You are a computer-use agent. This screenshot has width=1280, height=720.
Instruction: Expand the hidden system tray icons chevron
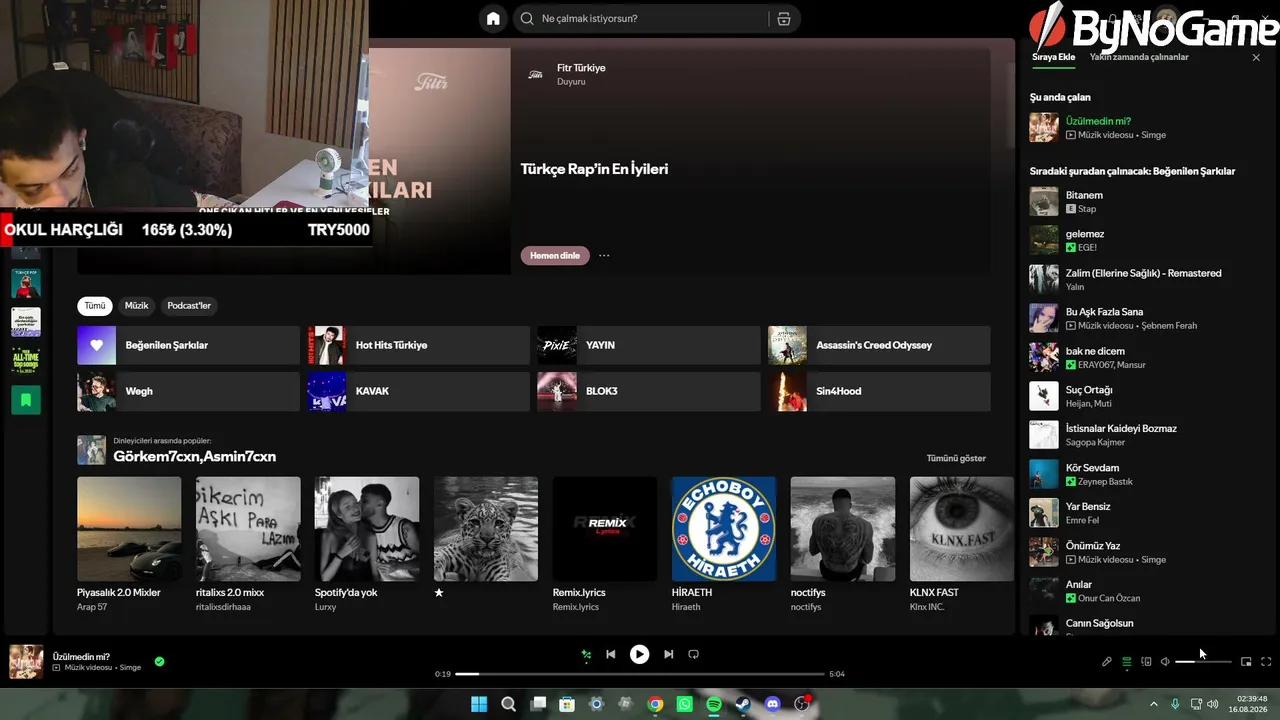pos(1154,704)
